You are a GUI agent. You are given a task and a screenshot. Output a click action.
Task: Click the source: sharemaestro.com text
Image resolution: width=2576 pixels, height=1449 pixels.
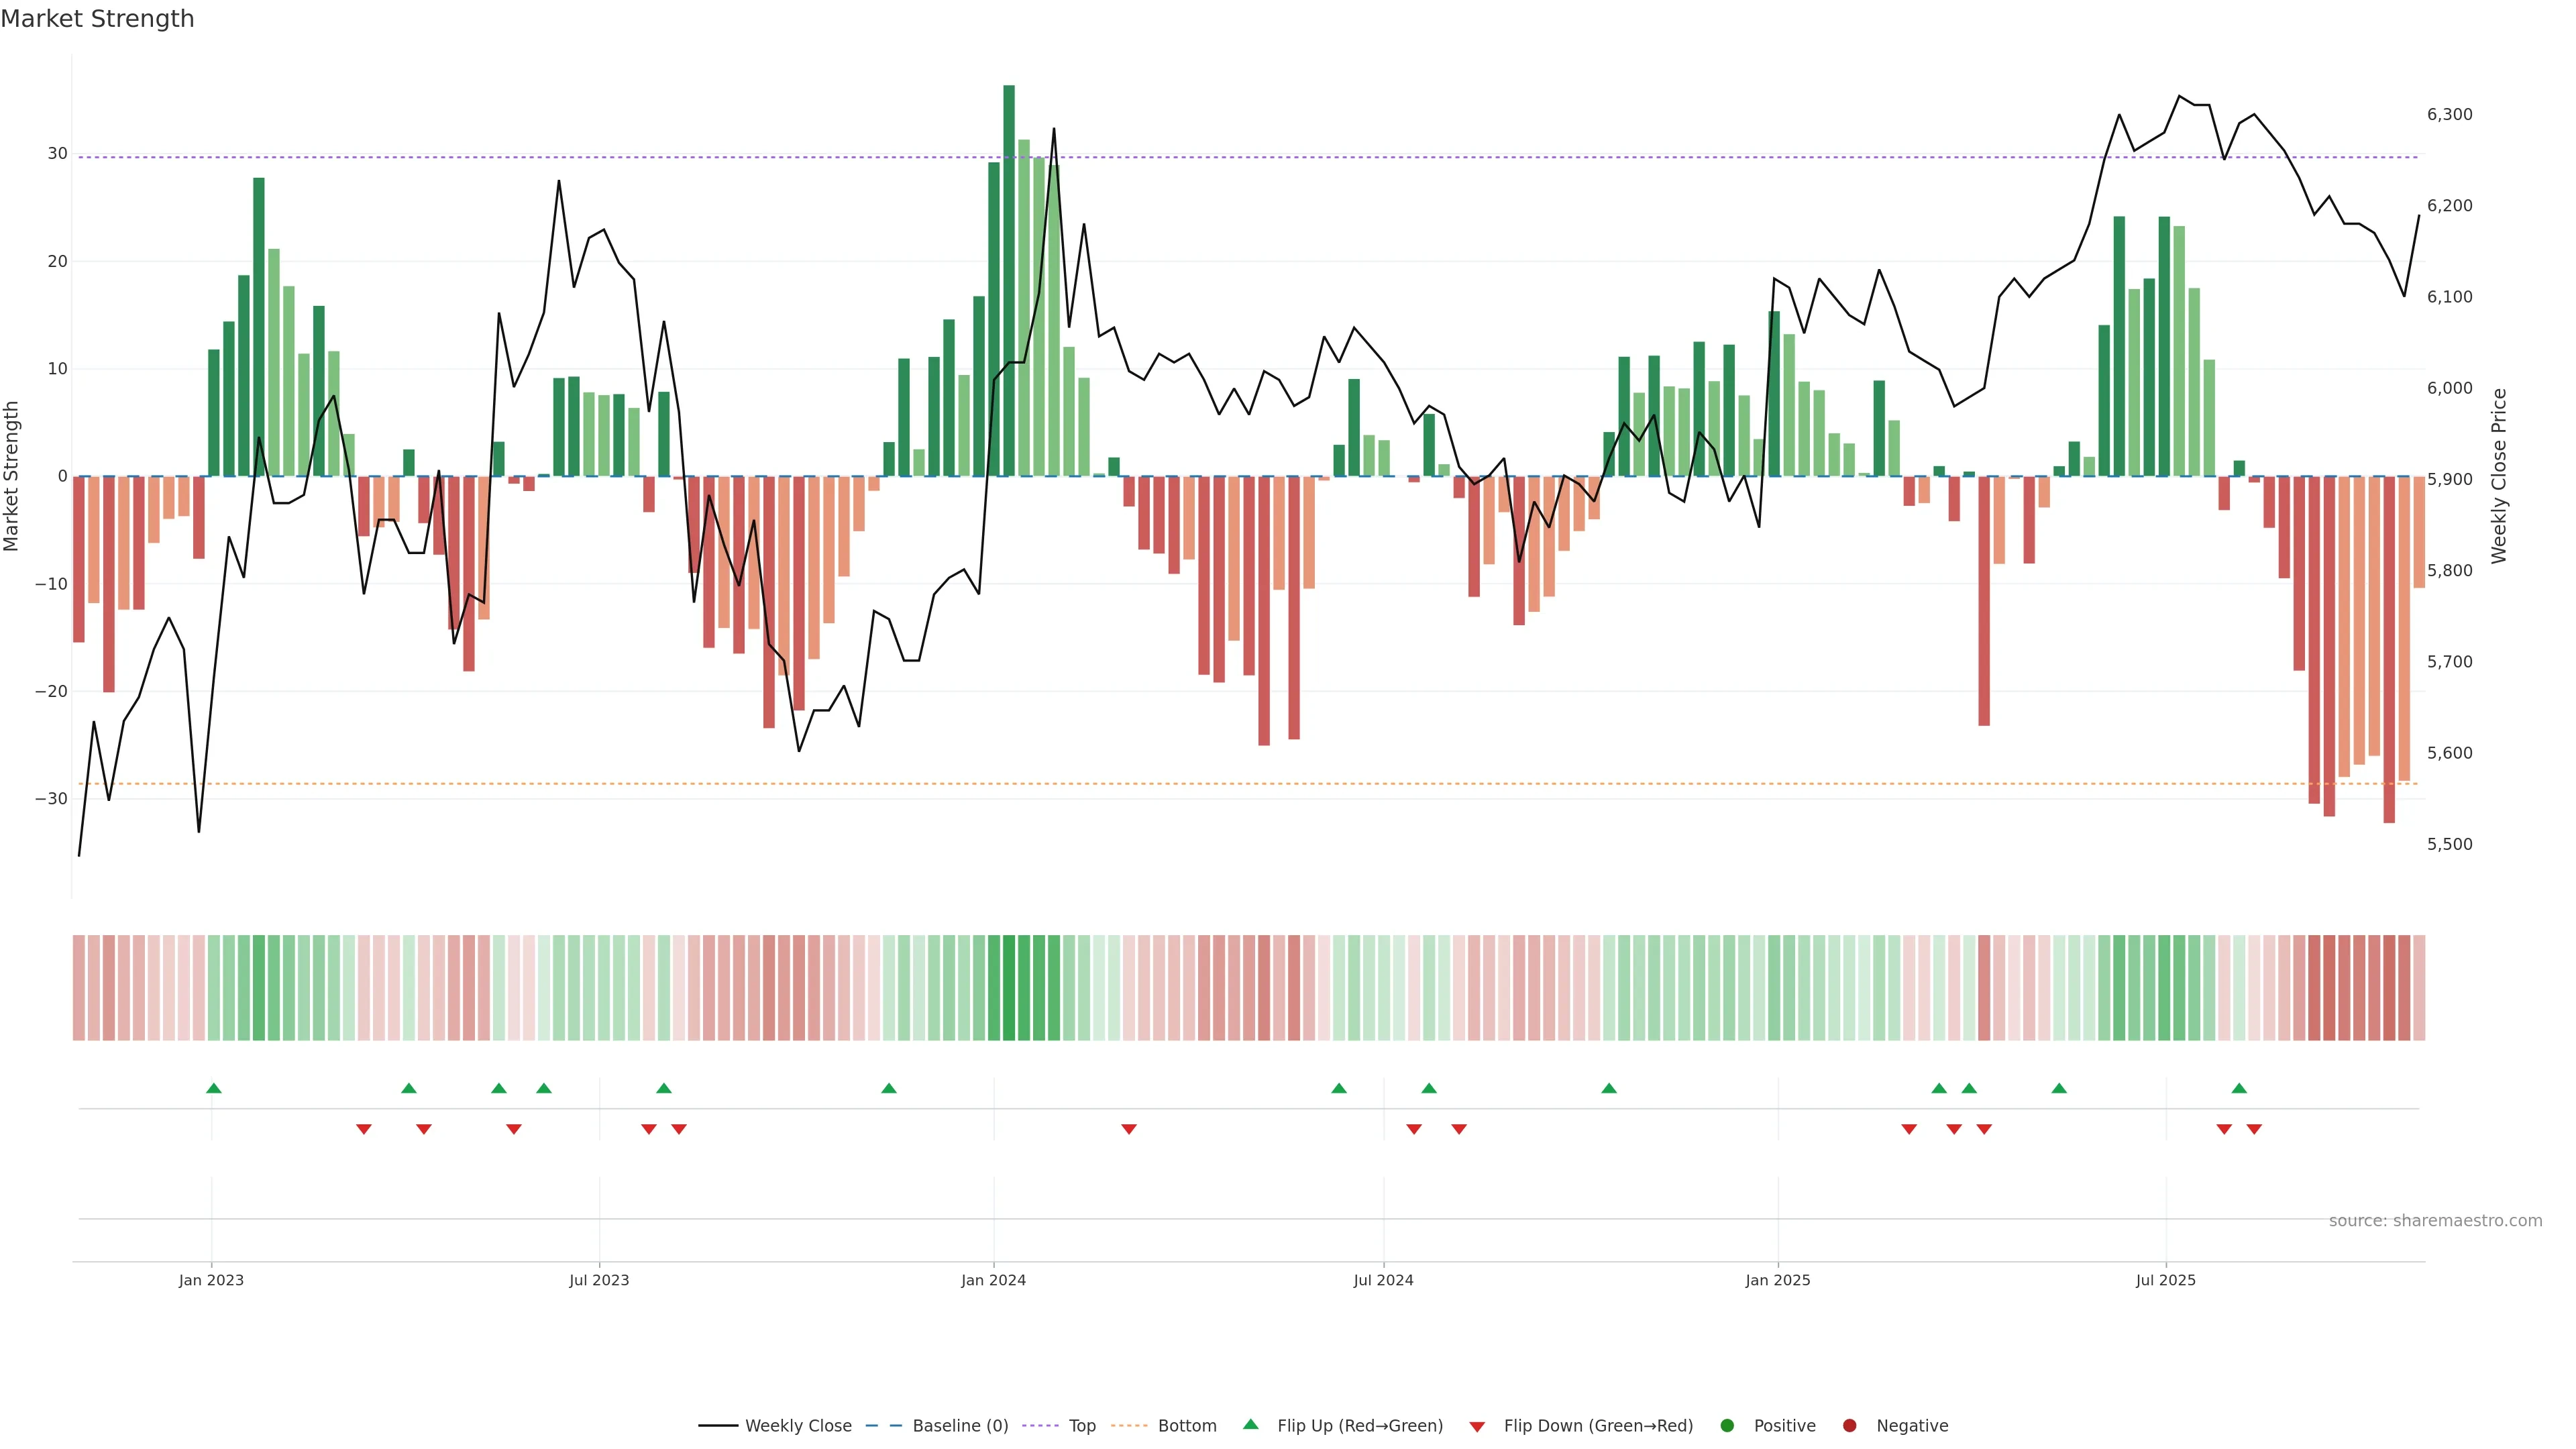(x=2435, y=1221)
